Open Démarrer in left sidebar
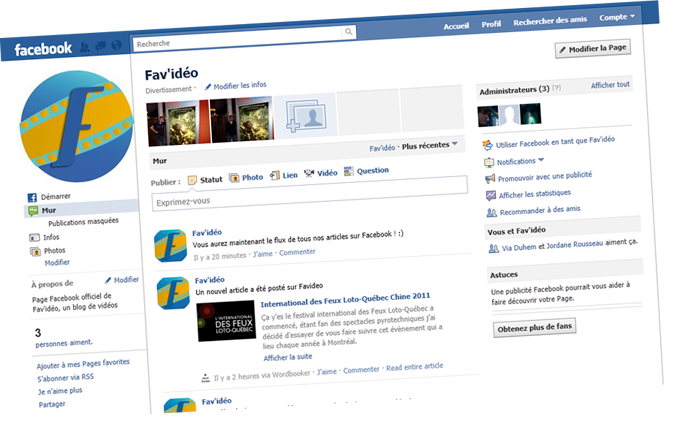The image size is (680, 422). [x=49, y=197]
